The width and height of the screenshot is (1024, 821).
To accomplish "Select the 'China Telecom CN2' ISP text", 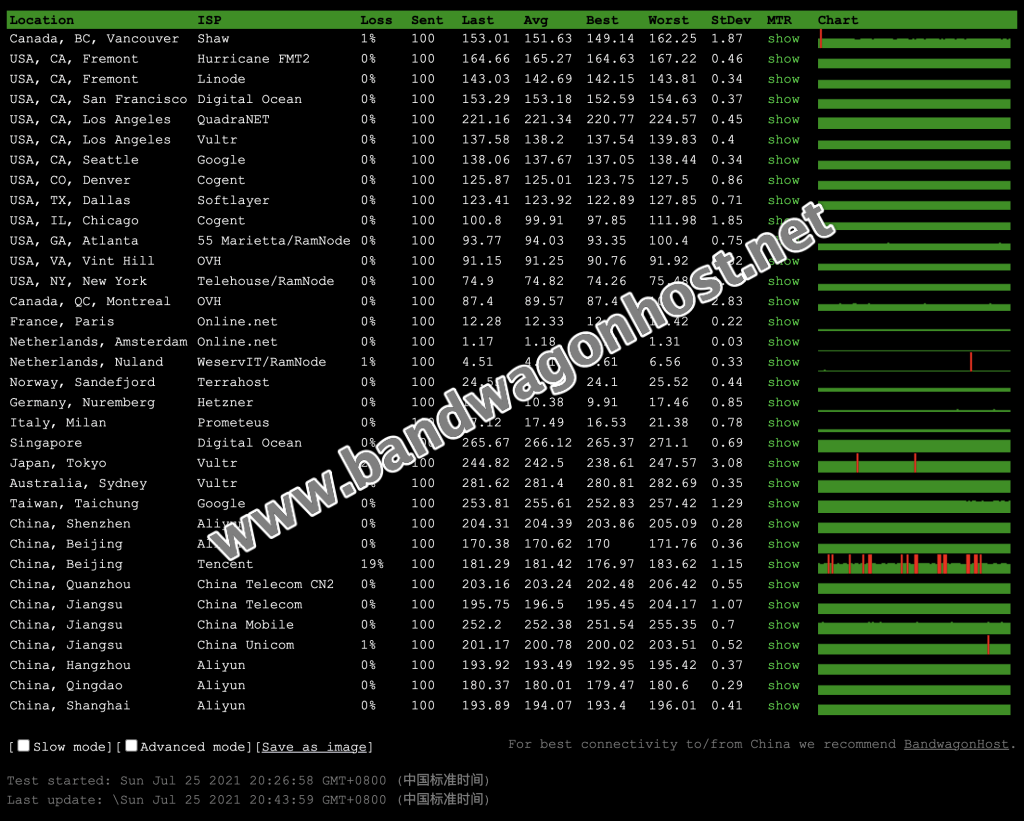I will coord(265,584).
